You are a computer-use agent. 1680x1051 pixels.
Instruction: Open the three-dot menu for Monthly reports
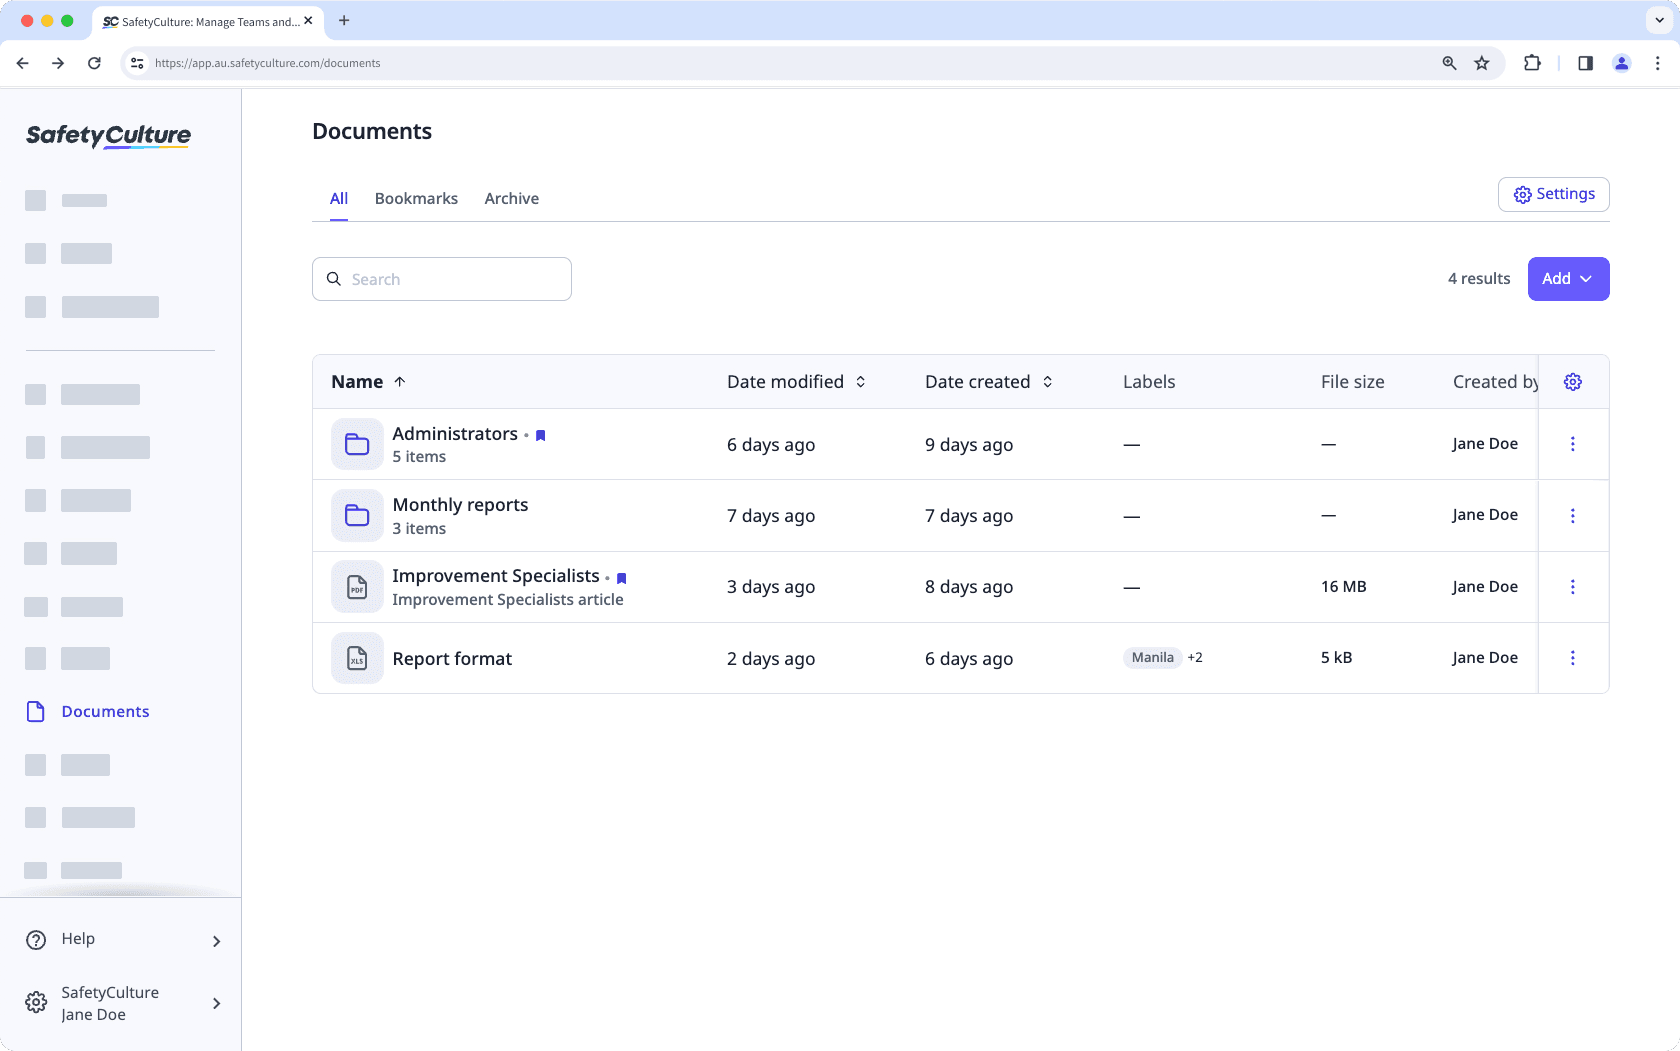tap(1573, 515)
